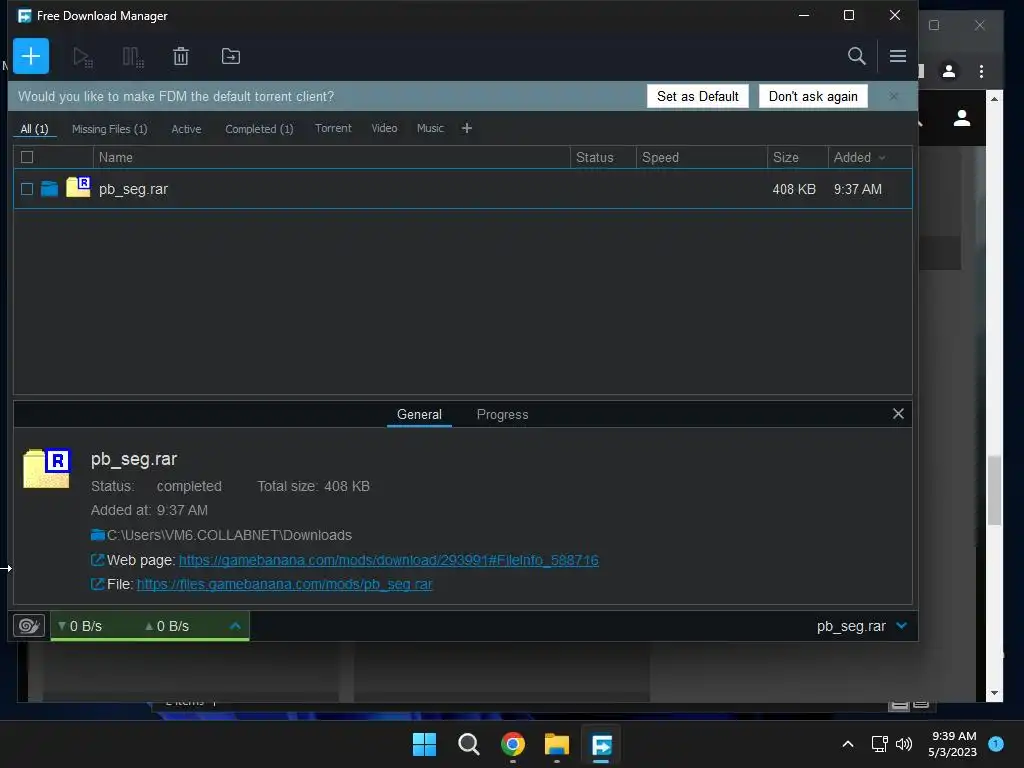Click the 9:37 AM added cell
Screen dimensions: 1024x768
click(x=857, y=189)
